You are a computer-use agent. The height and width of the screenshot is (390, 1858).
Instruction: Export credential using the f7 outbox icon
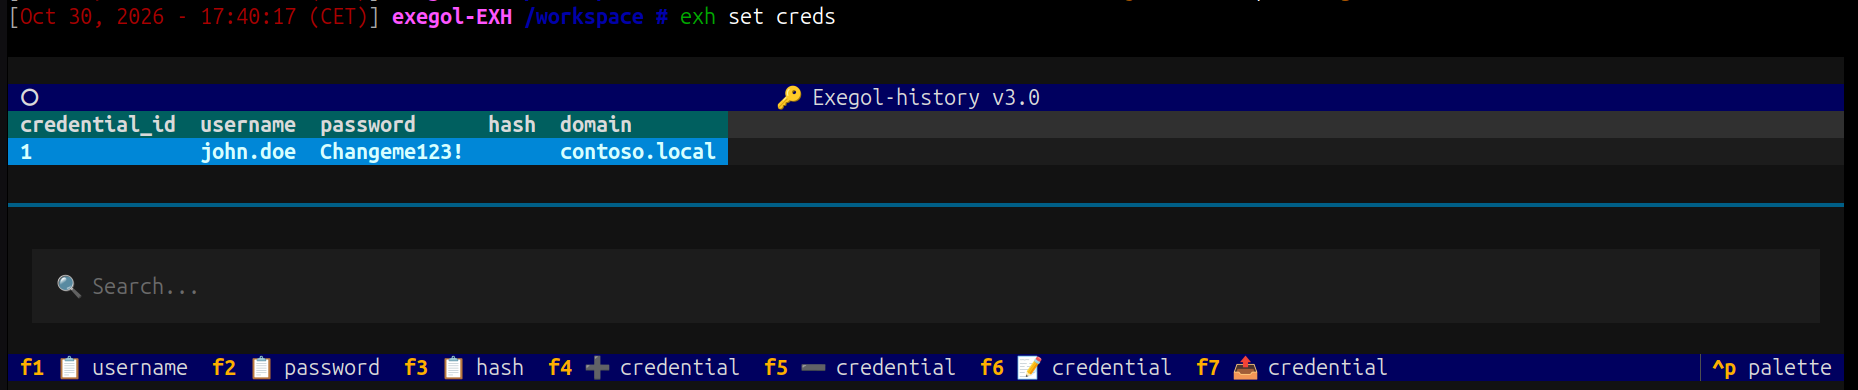(1245, 368)
